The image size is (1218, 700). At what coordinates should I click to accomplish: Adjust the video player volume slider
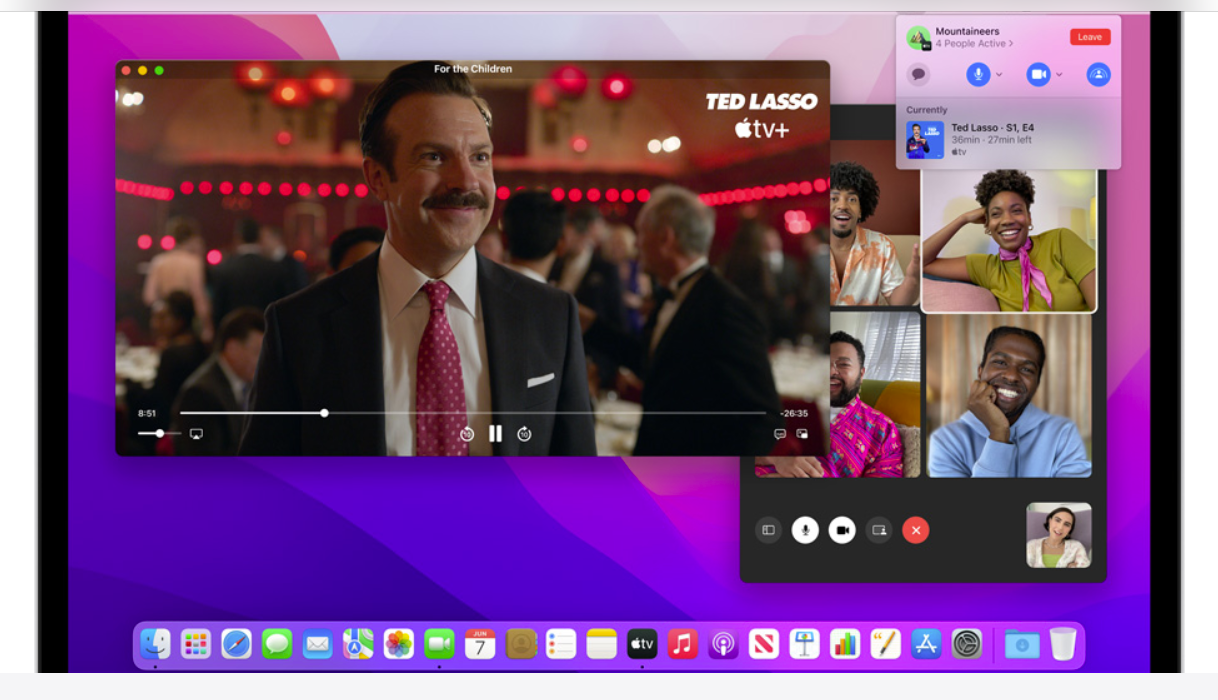[159, 434]
